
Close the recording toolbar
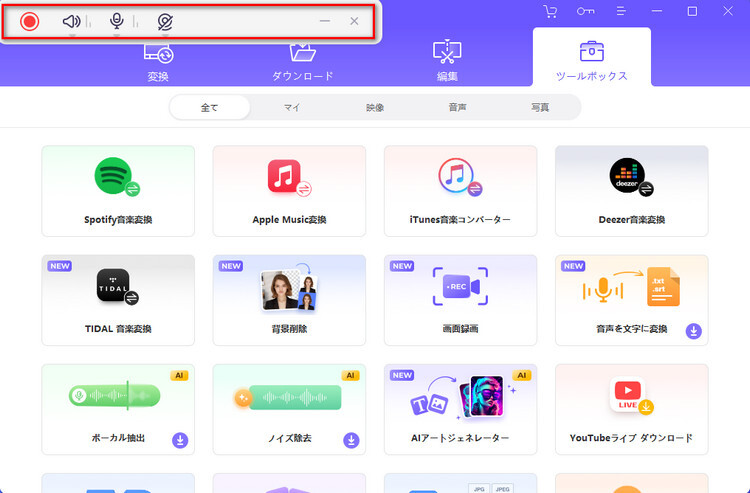pos(354,21)
